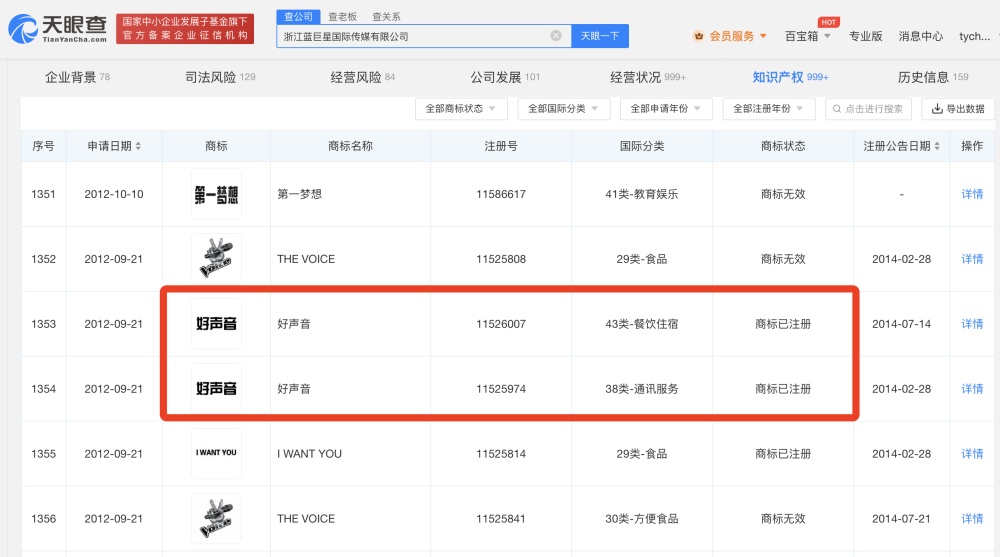Click the magnifier icon in the table search box
The image size is (1000, 557).
[837, 109]
